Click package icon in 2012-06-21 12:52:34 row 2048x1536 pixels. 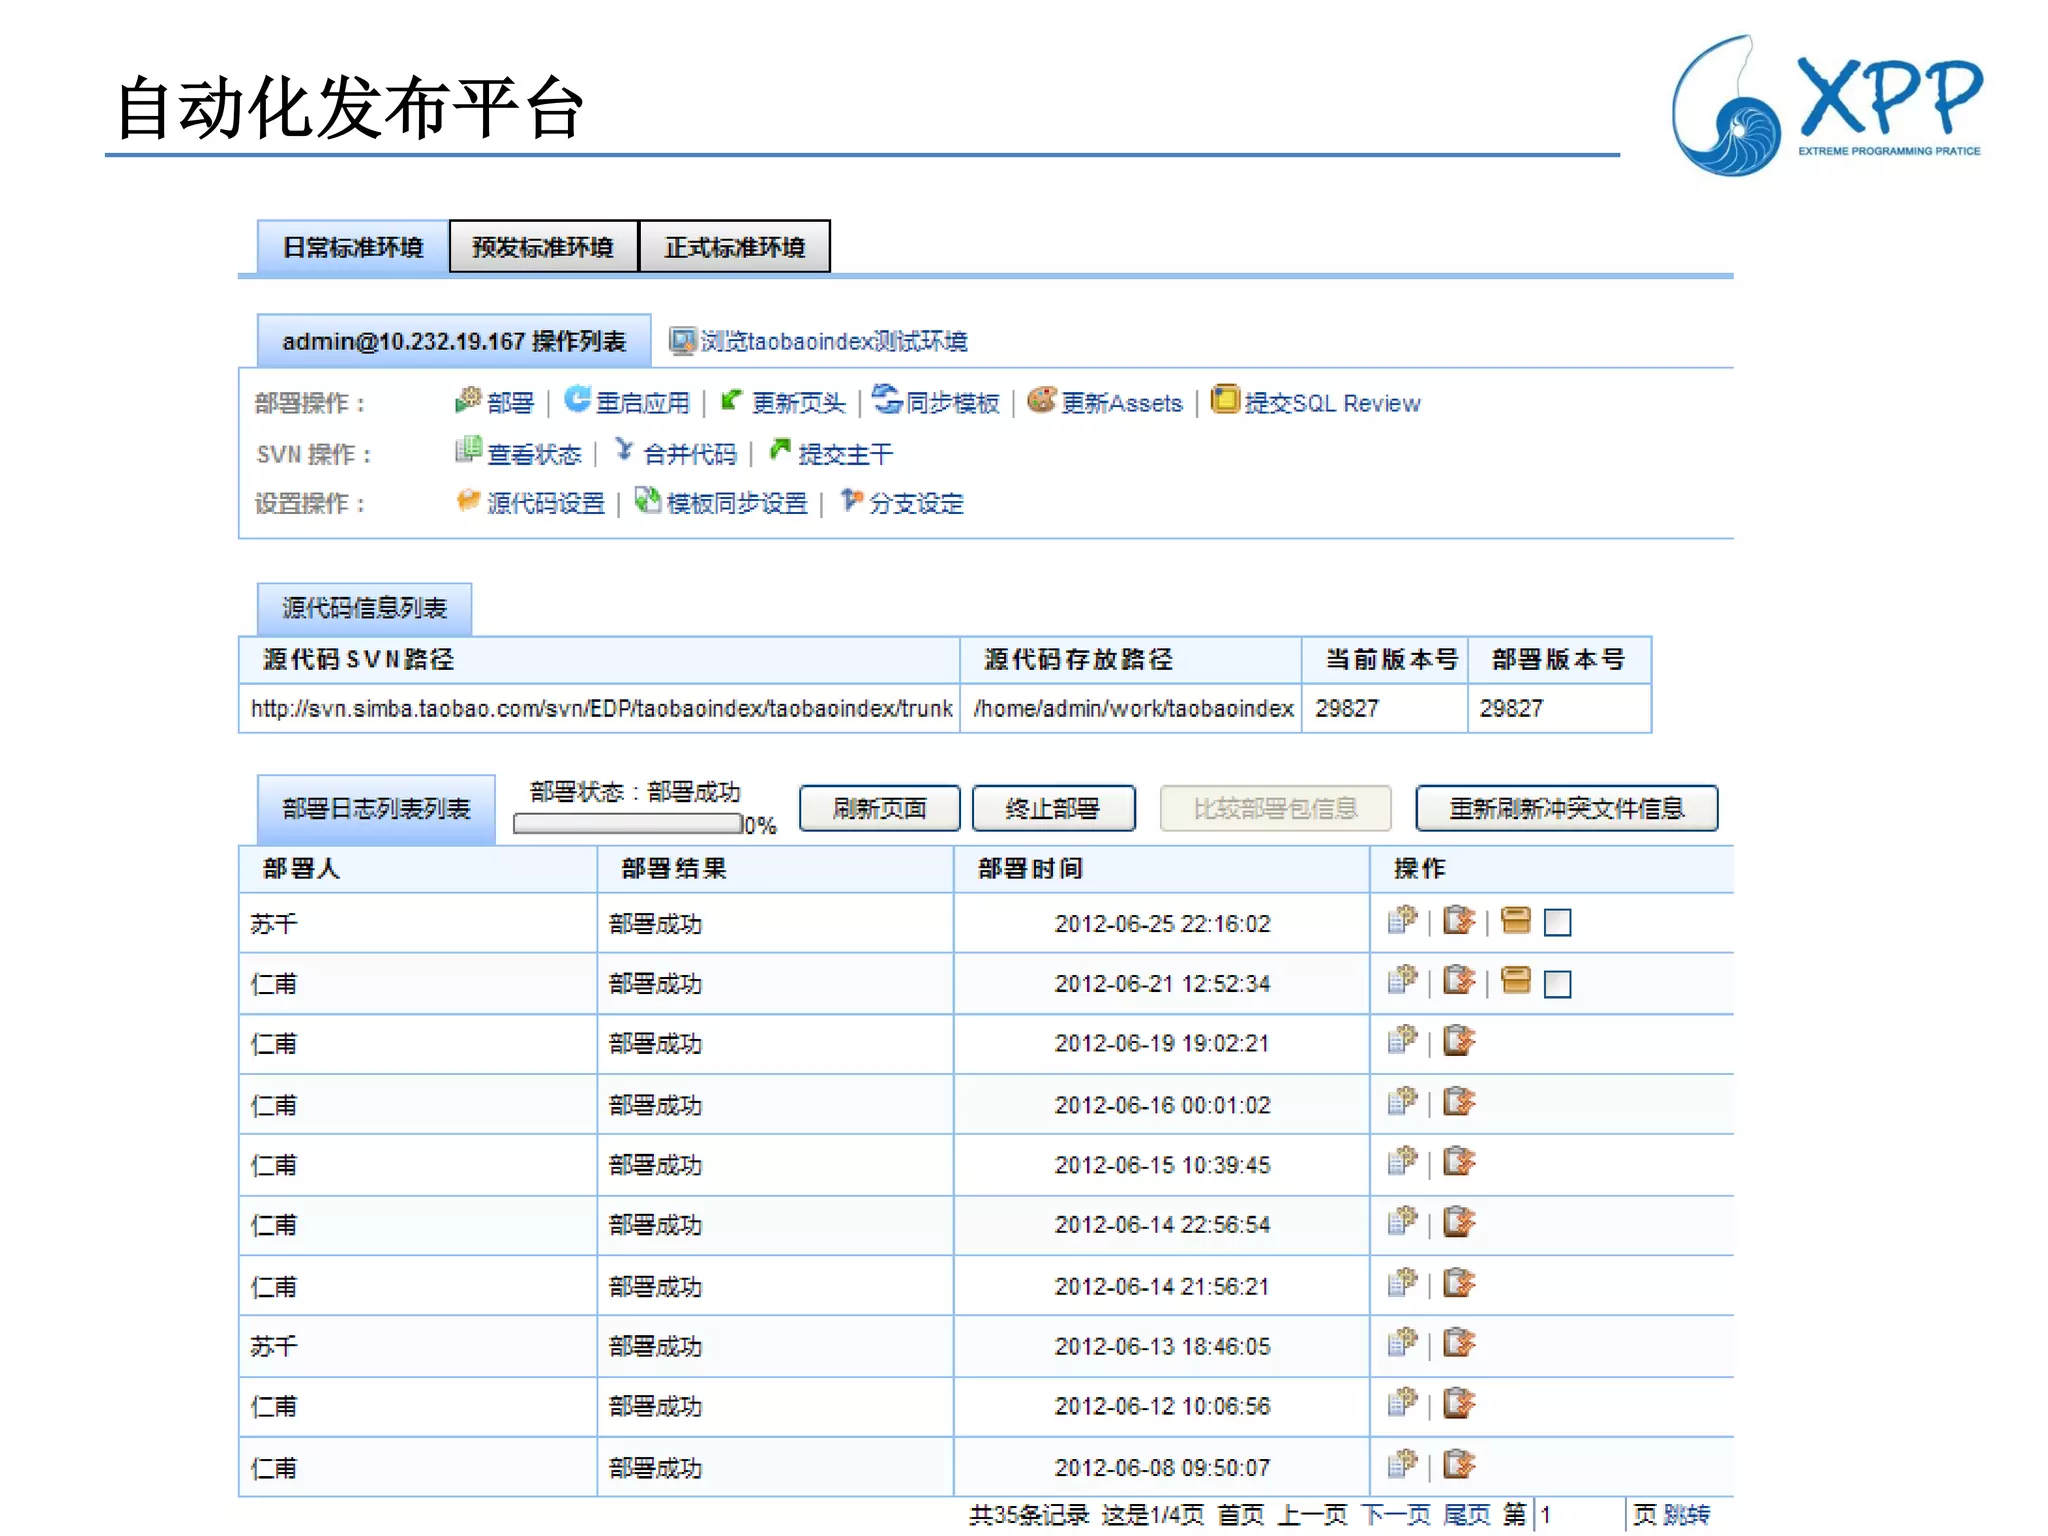(1516, 980)
